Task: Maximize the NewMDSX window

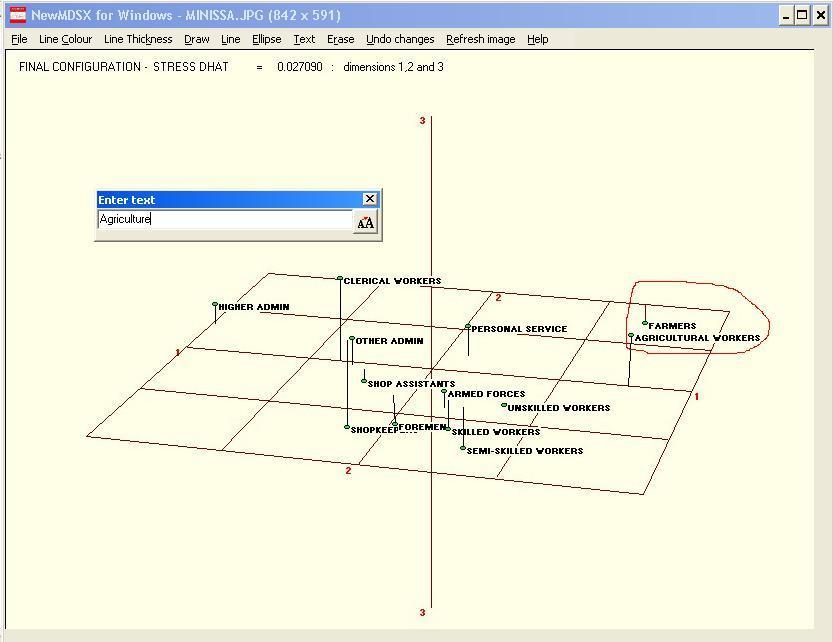Action: 802,15
